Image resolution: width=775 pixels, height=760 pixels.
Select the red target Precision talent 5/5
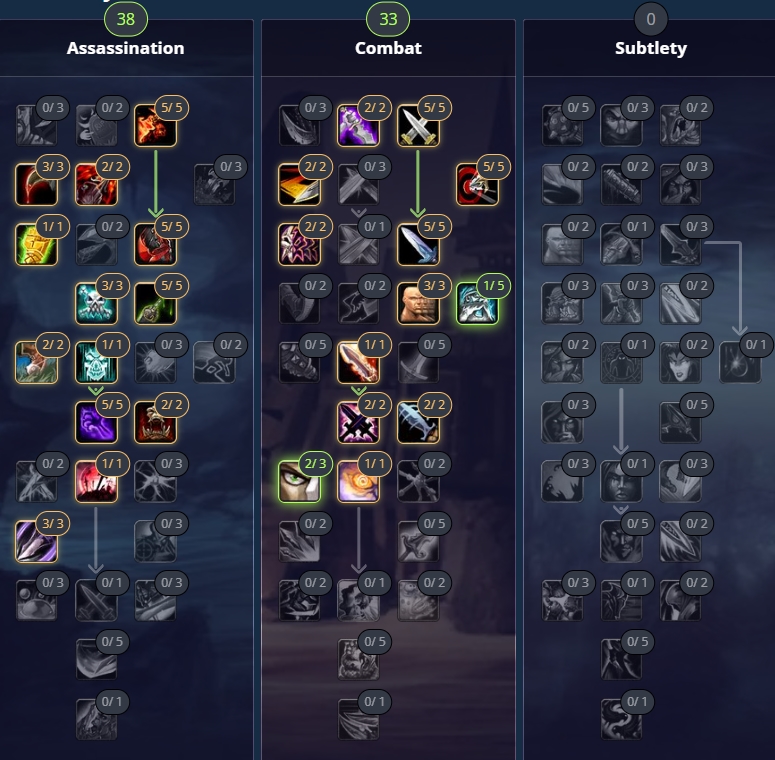(x=477, y=185)
